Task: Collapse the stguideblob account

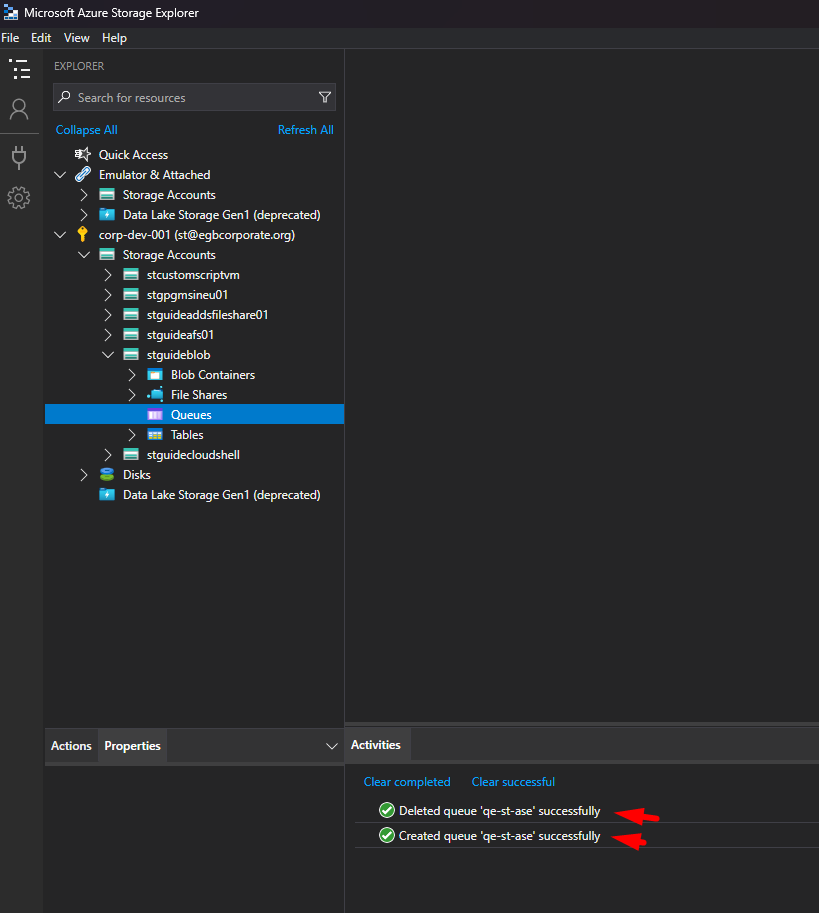Action: point(108,355)
